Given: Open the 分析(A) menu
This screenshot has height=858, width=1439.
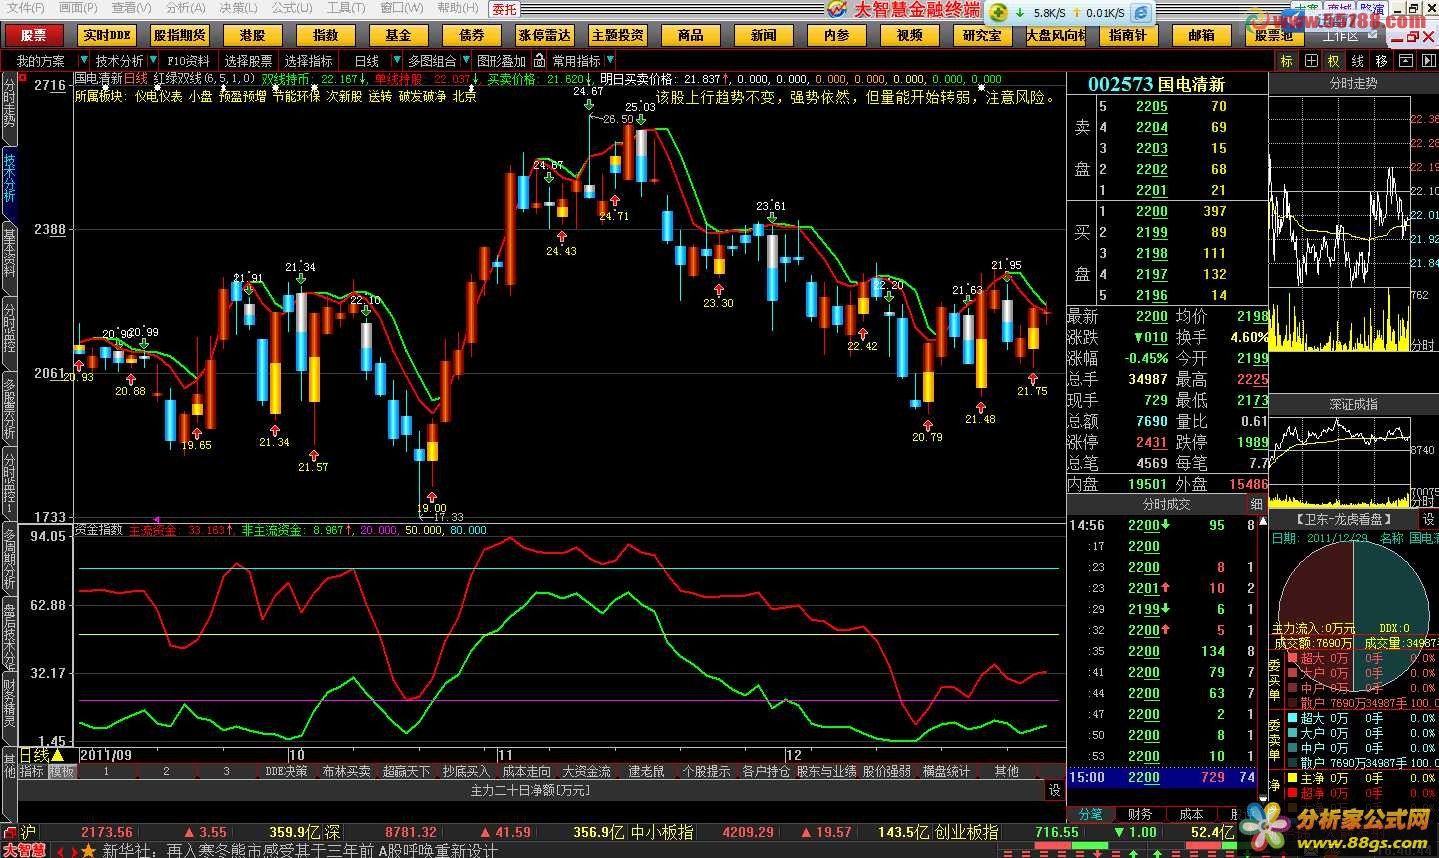Looking at the screenshot, I should click(x=185, y=8).
